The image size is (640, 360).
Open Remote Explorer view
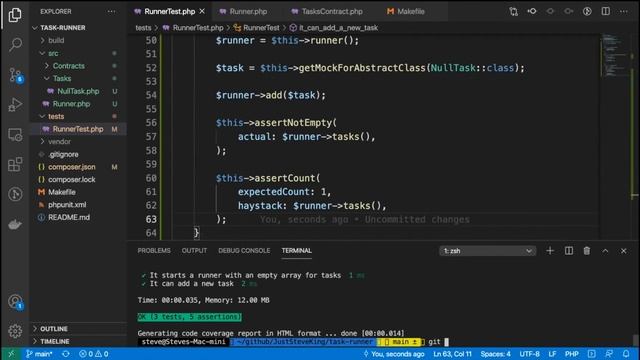click(x=15, y=135)
